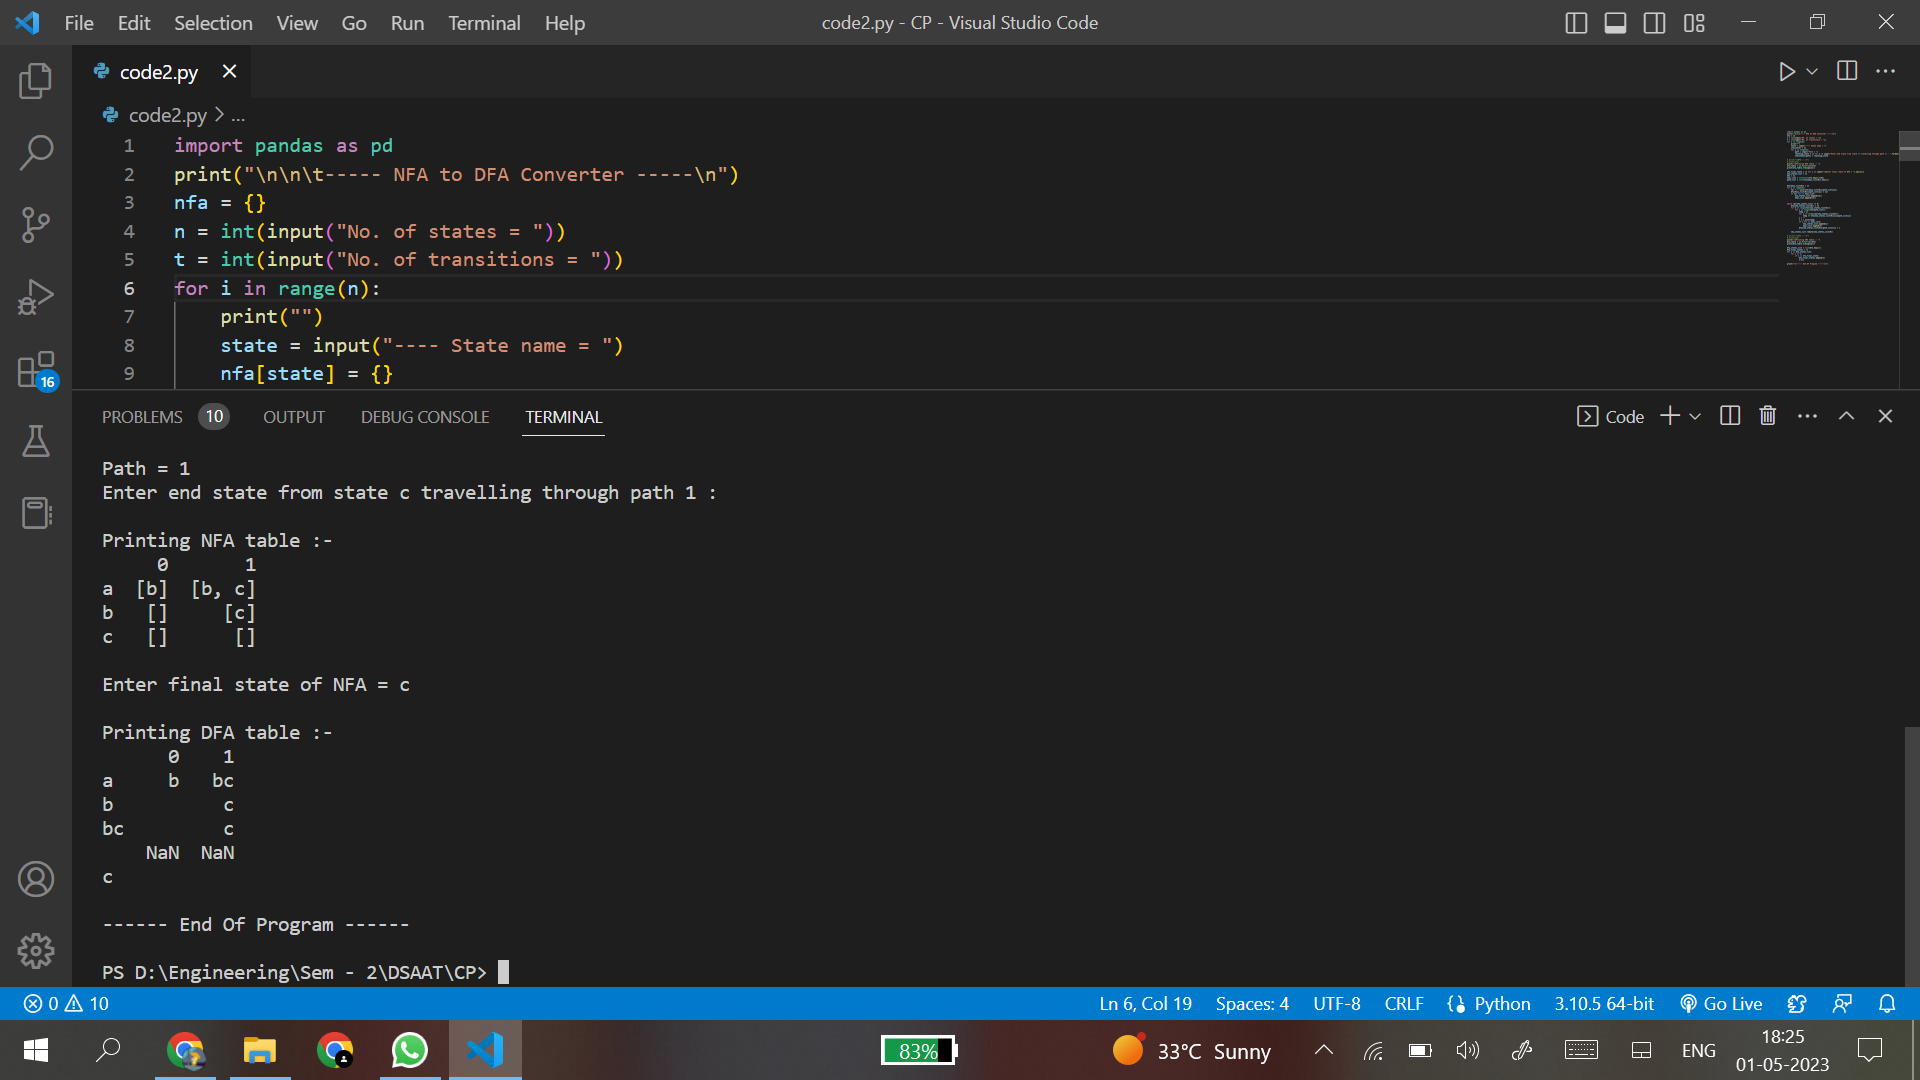The width and height of the screenshot is (1920, 1080).
Task: Open the Extensions view
Action: pos(36,368)
